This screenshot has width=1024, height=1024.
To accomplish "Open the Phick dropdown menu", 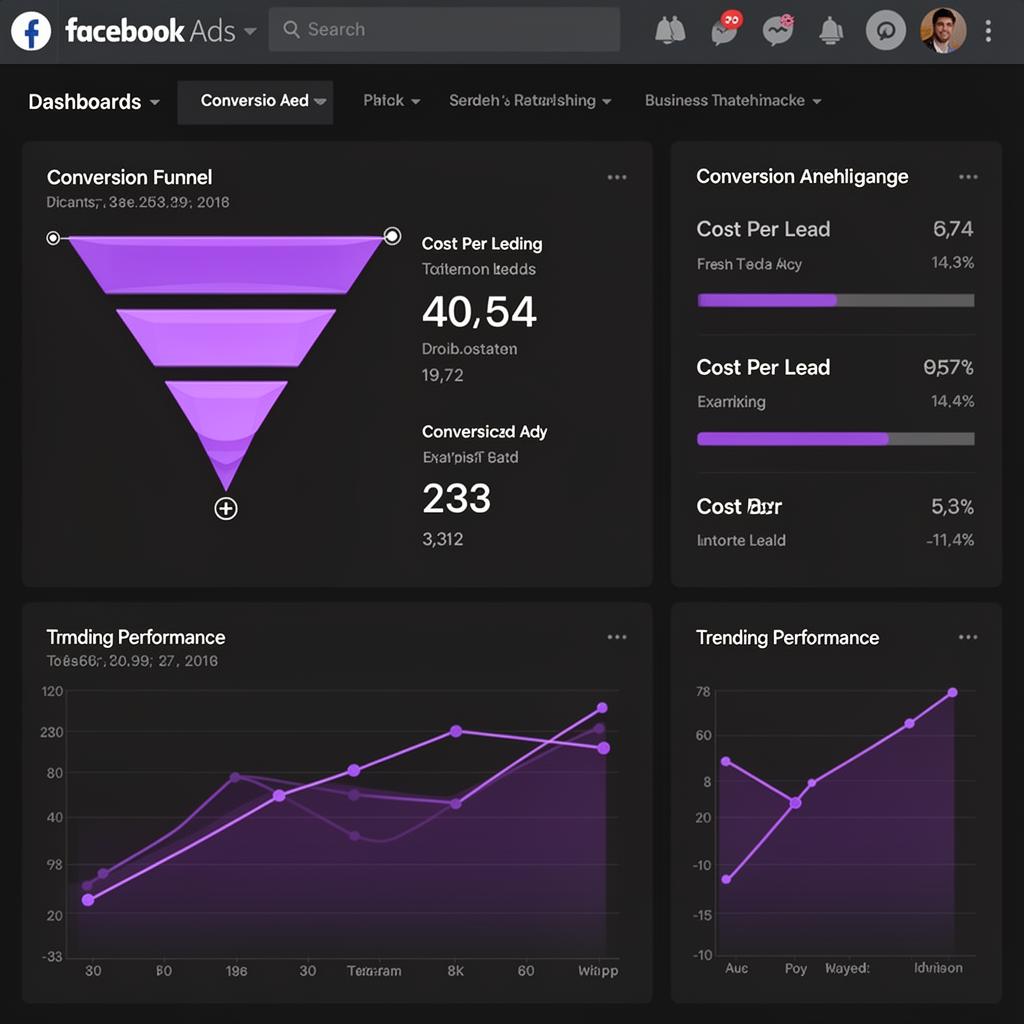I will coord(391,101).
